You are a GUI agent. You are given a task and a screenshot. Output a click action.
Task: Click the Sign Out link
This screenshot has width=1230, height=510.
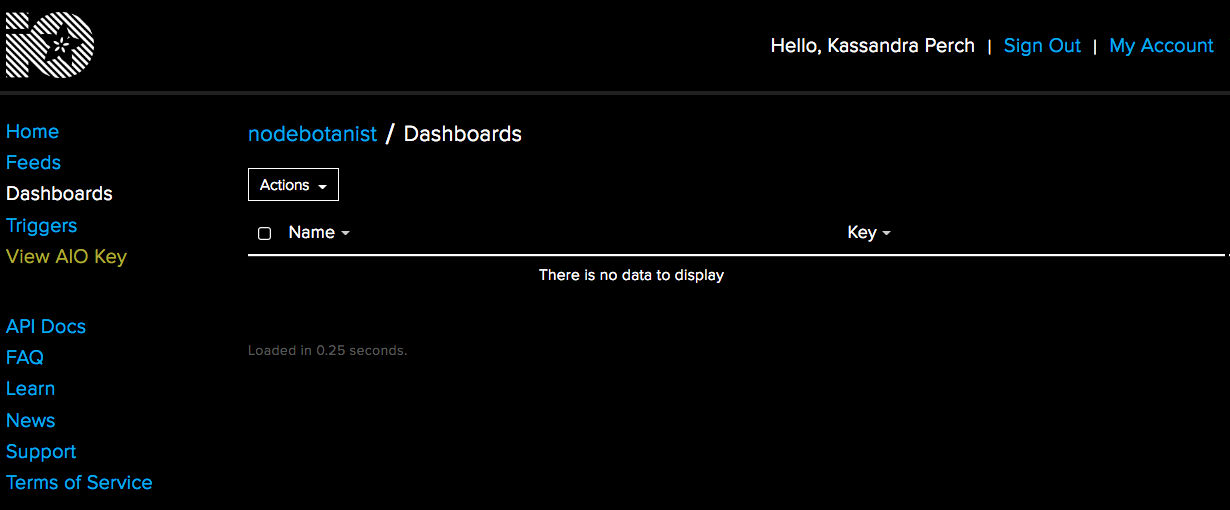click(x=1042, y=46)
